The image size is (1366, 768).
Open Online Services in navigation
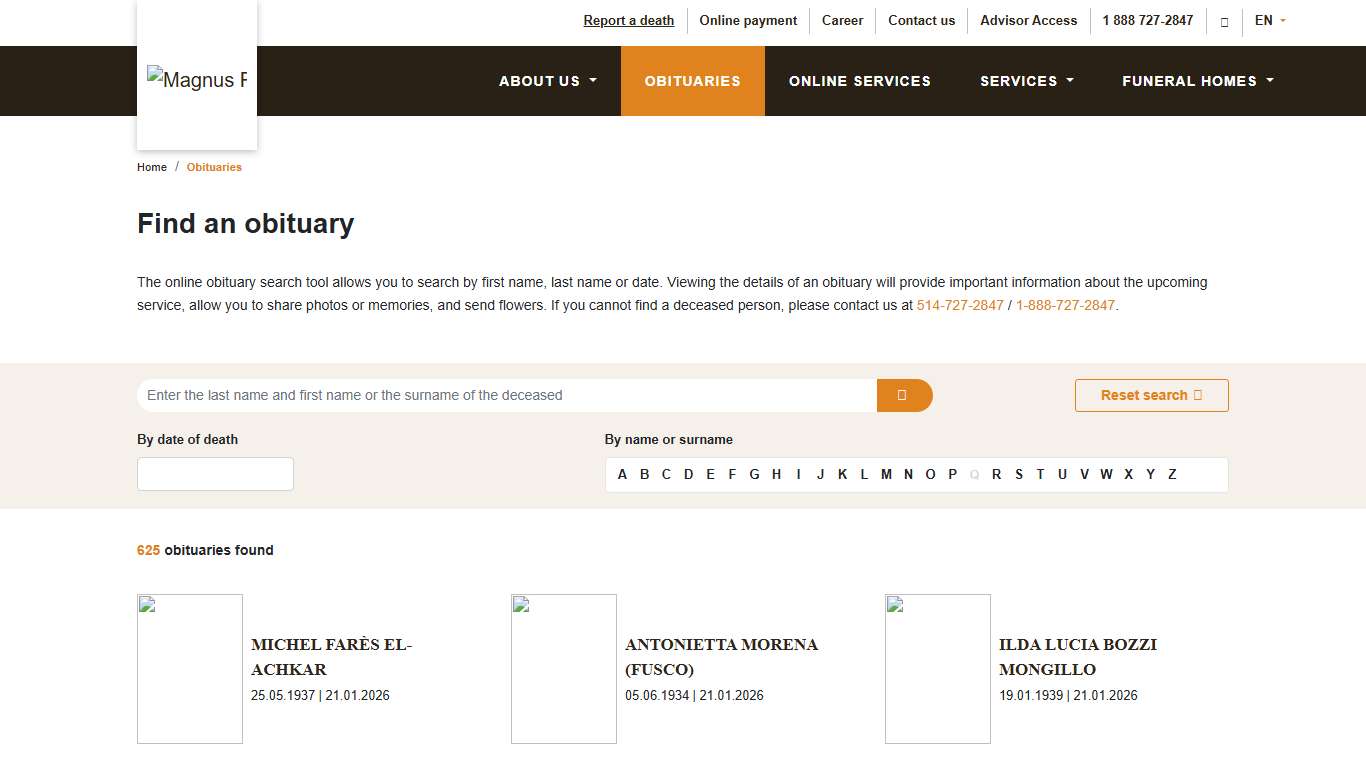(859, 81)
